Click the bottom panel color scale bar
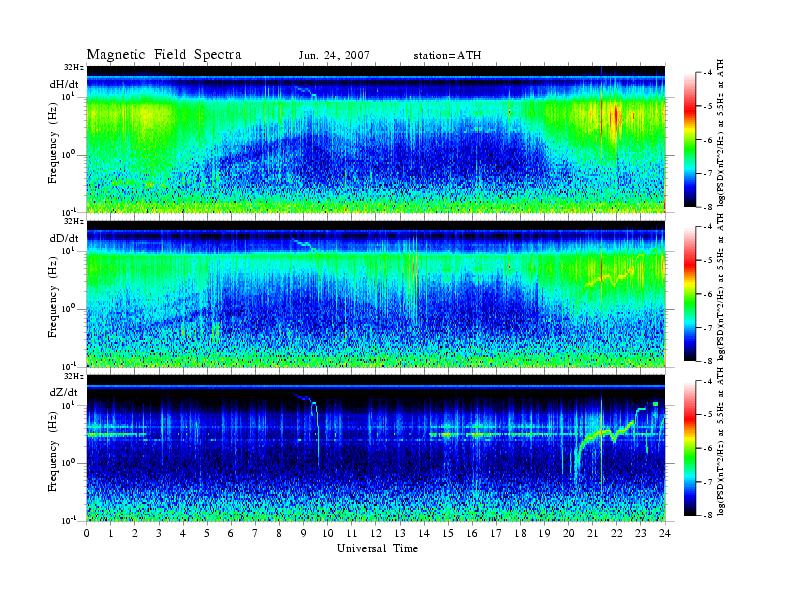792x612 pixels. [x=690, y=448]
